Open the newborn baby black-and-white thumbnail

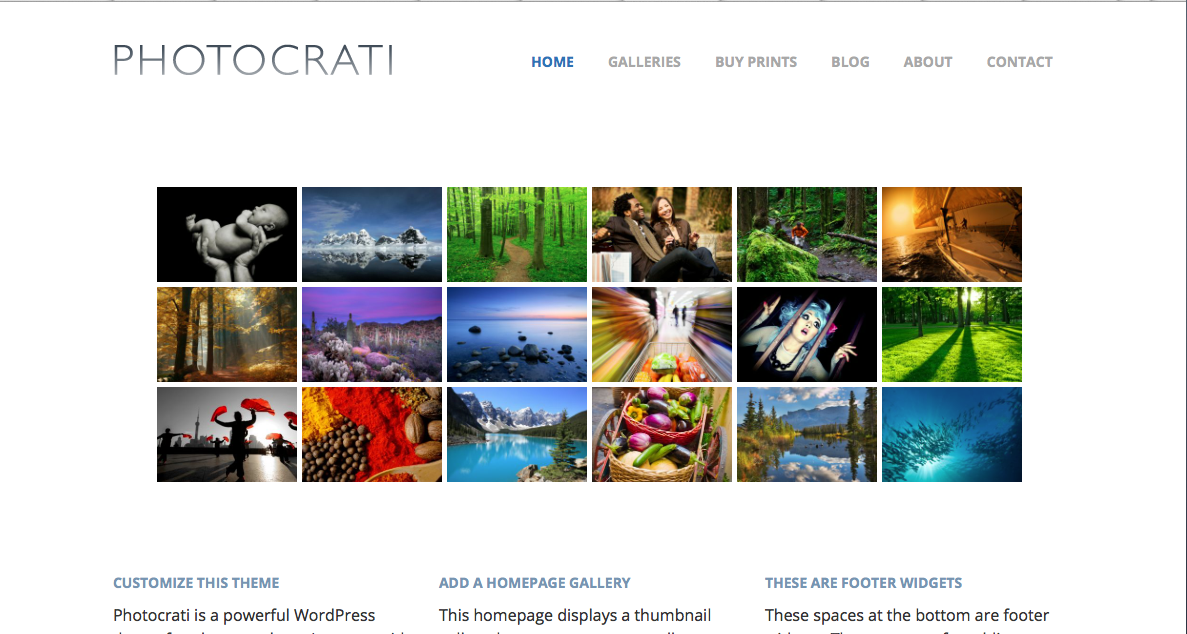227,235
